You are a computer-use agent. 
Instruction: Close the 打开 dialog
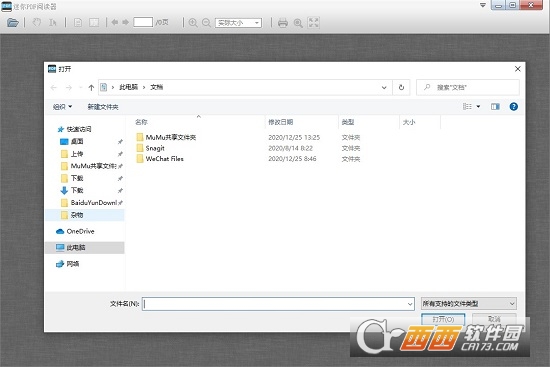(518, 69)
